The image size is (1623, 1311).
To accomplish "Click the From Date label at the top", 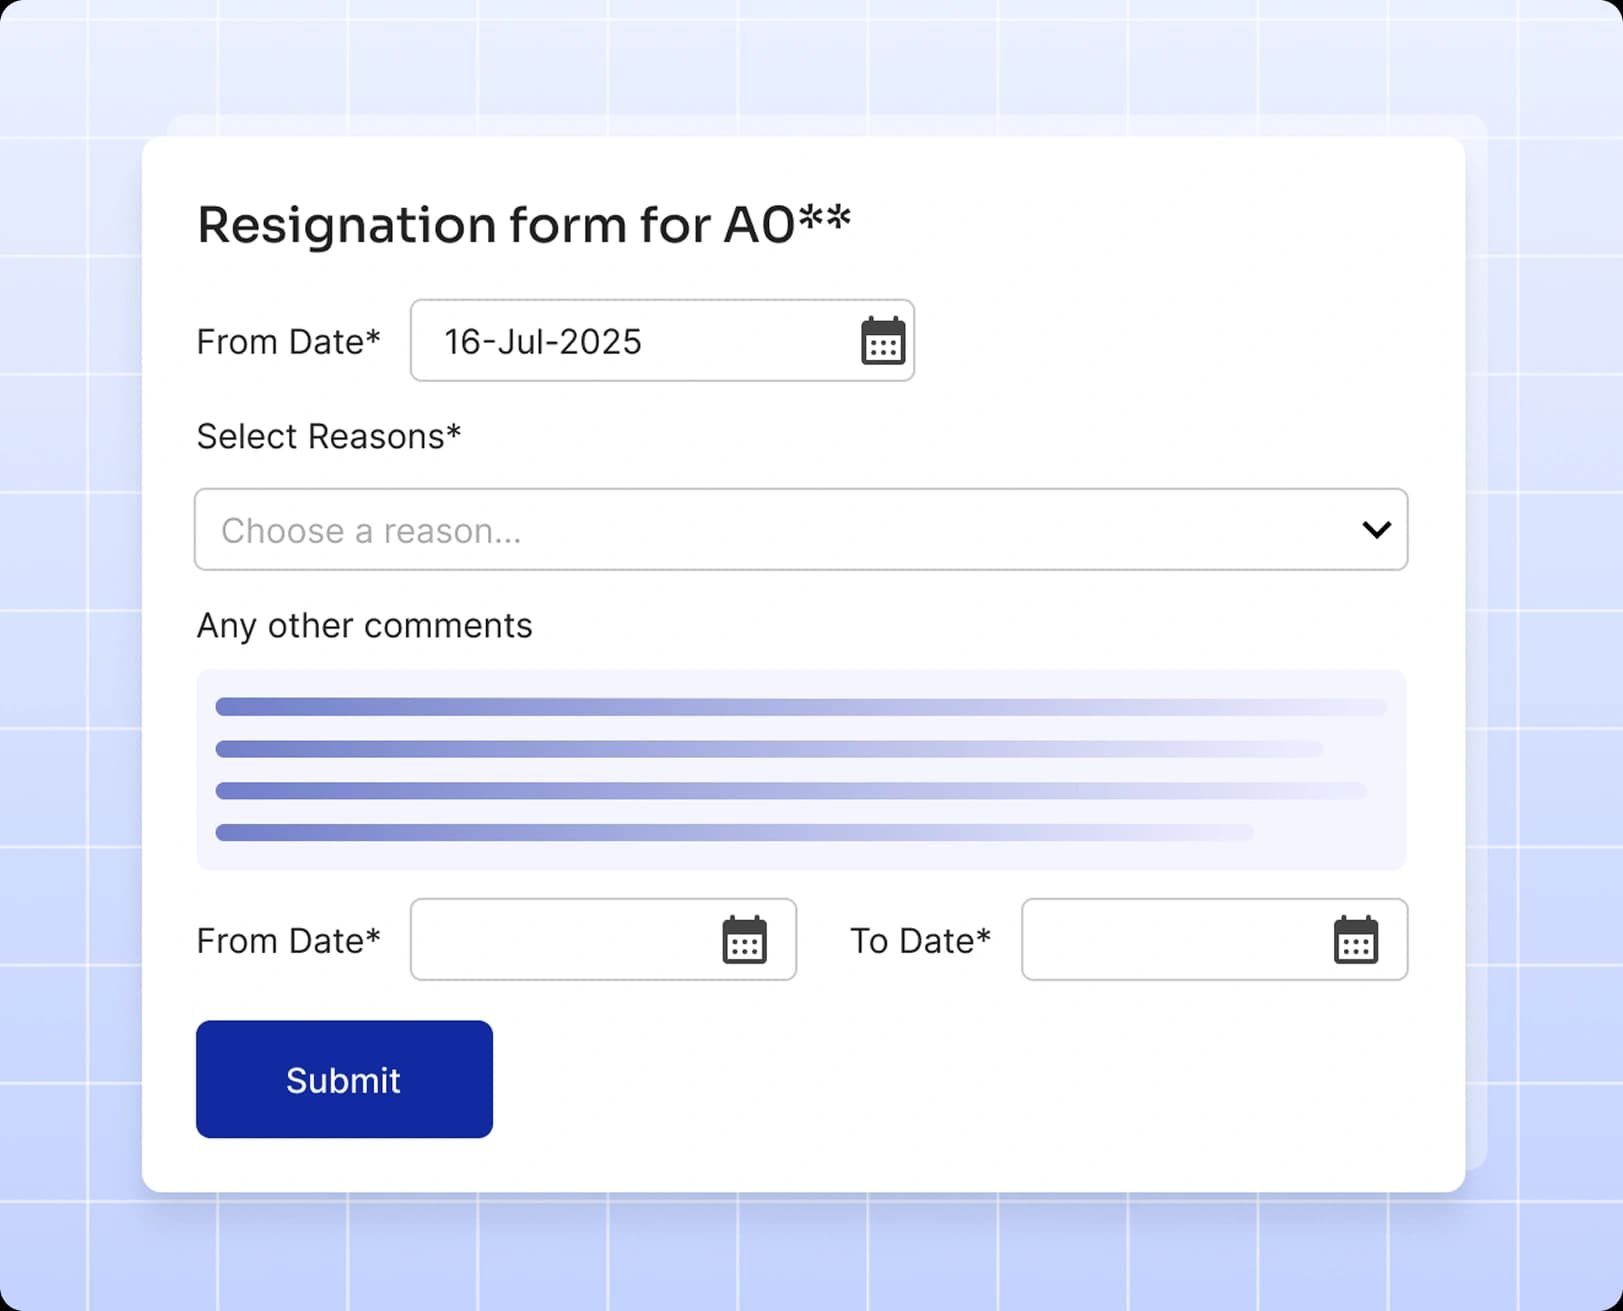I will (288, 341).
